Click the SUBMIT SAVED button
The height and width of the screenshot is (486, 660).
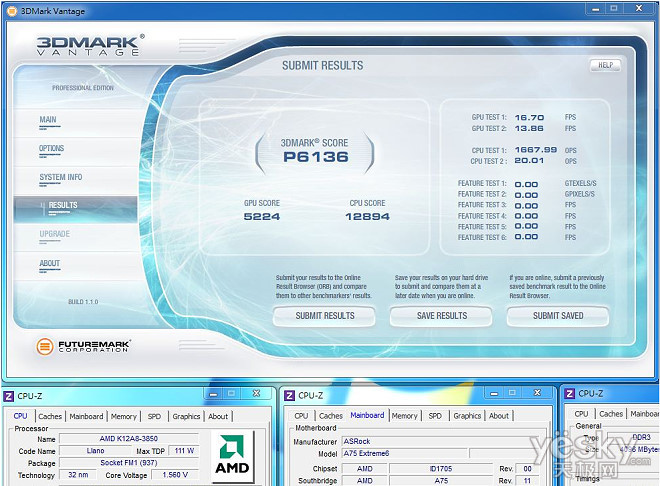coord(558,316)
